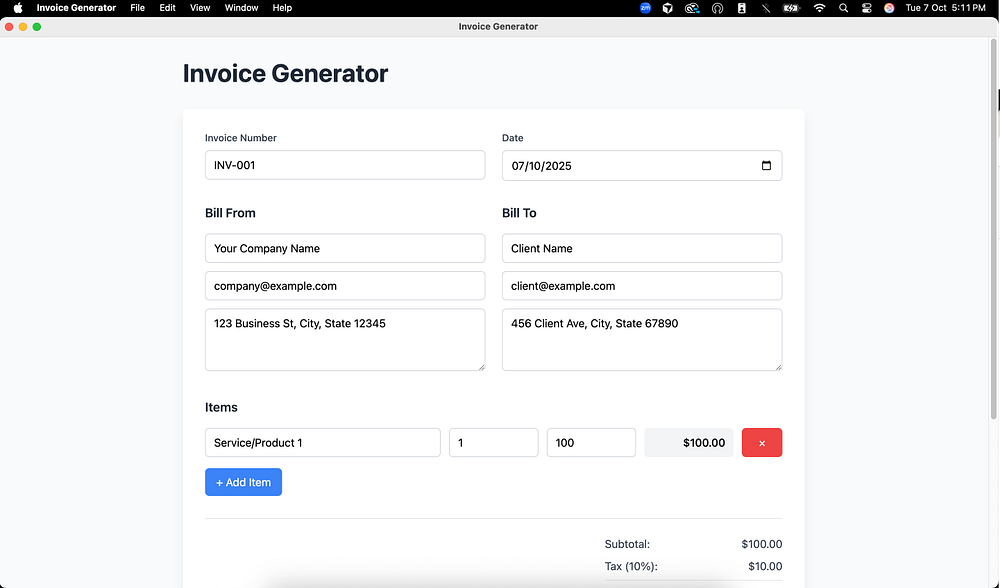Image resolution: width=1000 pixels, height=588 pixels.
Task: Open the Invoice Generator app menu
Action: coord(76,8)
